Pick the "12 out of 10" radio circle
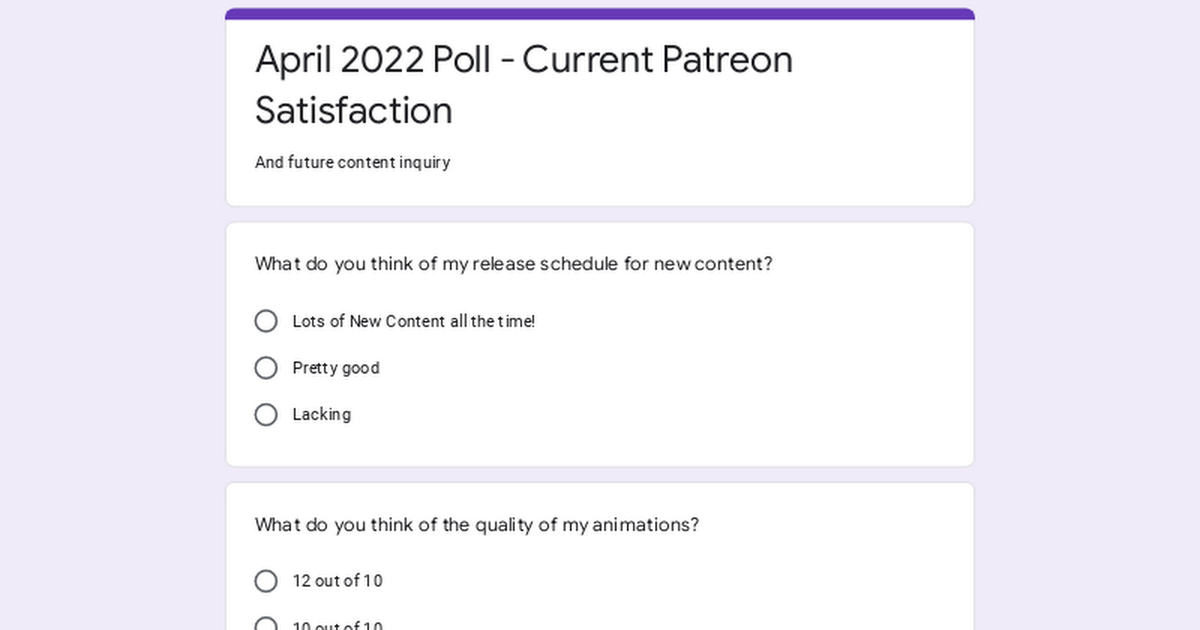The image size is (1200, 630). click(x=266, y=581)
